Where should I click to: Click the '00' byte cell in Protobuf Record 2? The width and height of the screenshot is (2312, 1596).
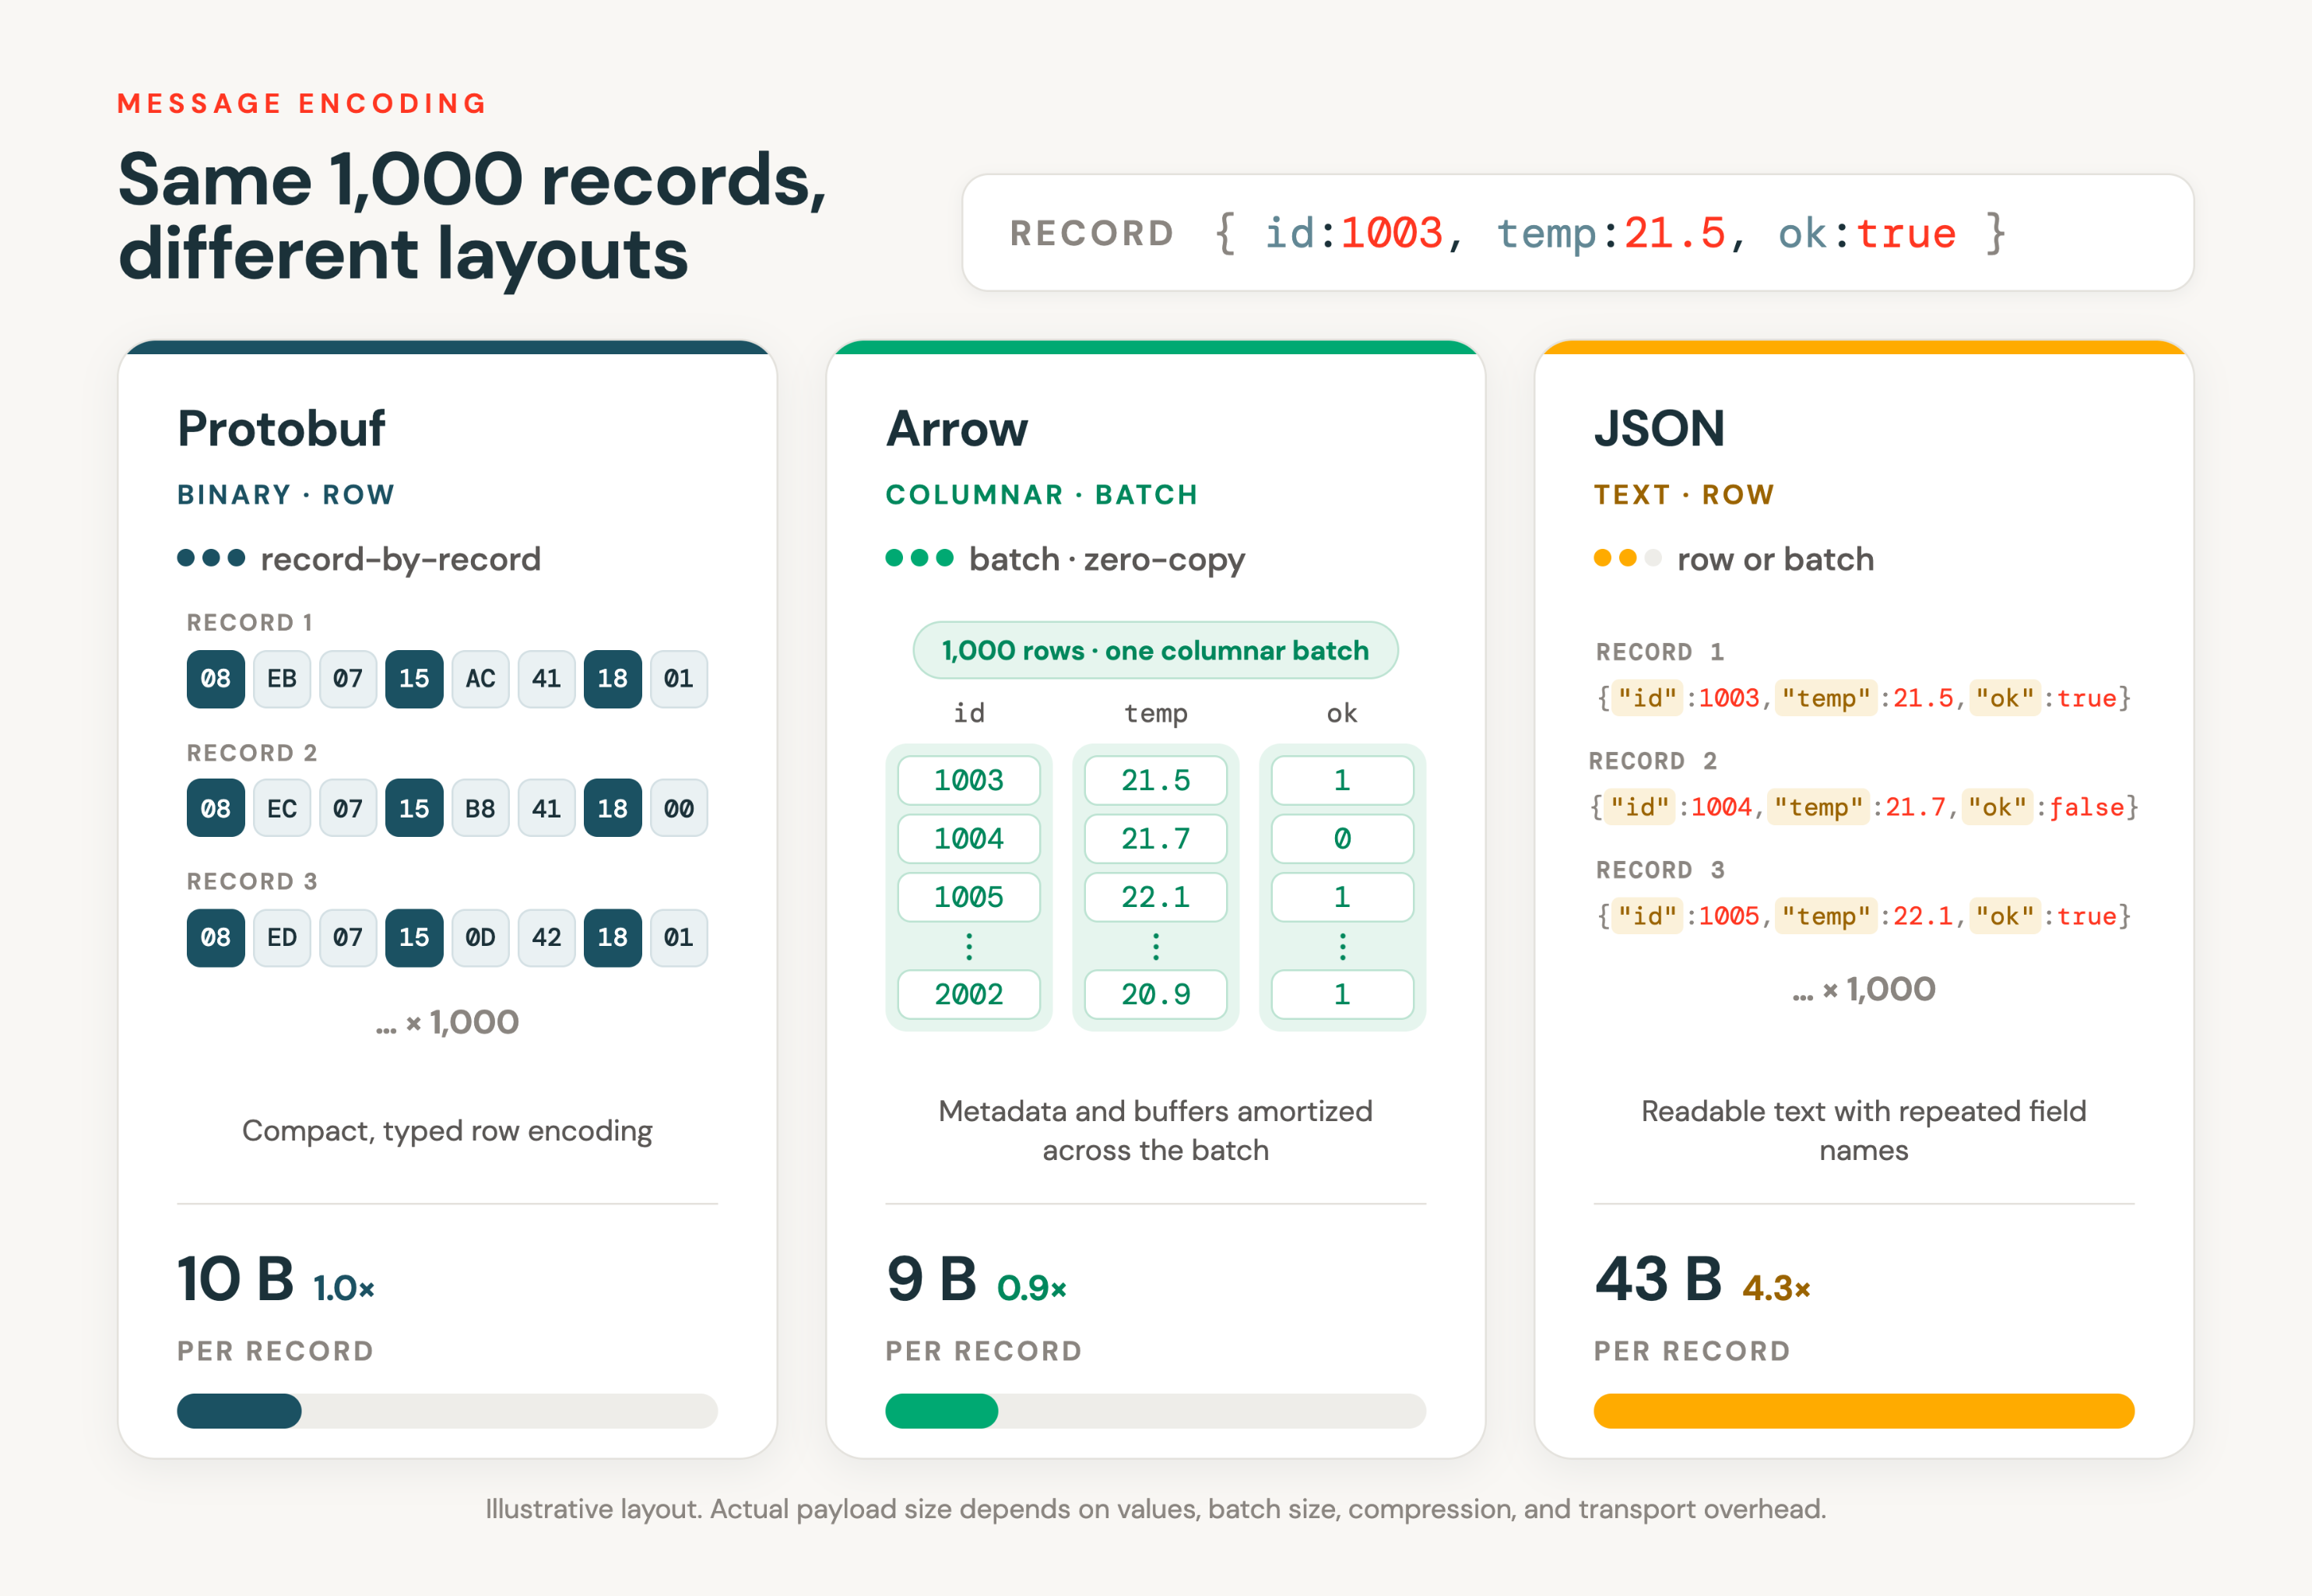tap(678, 808)
